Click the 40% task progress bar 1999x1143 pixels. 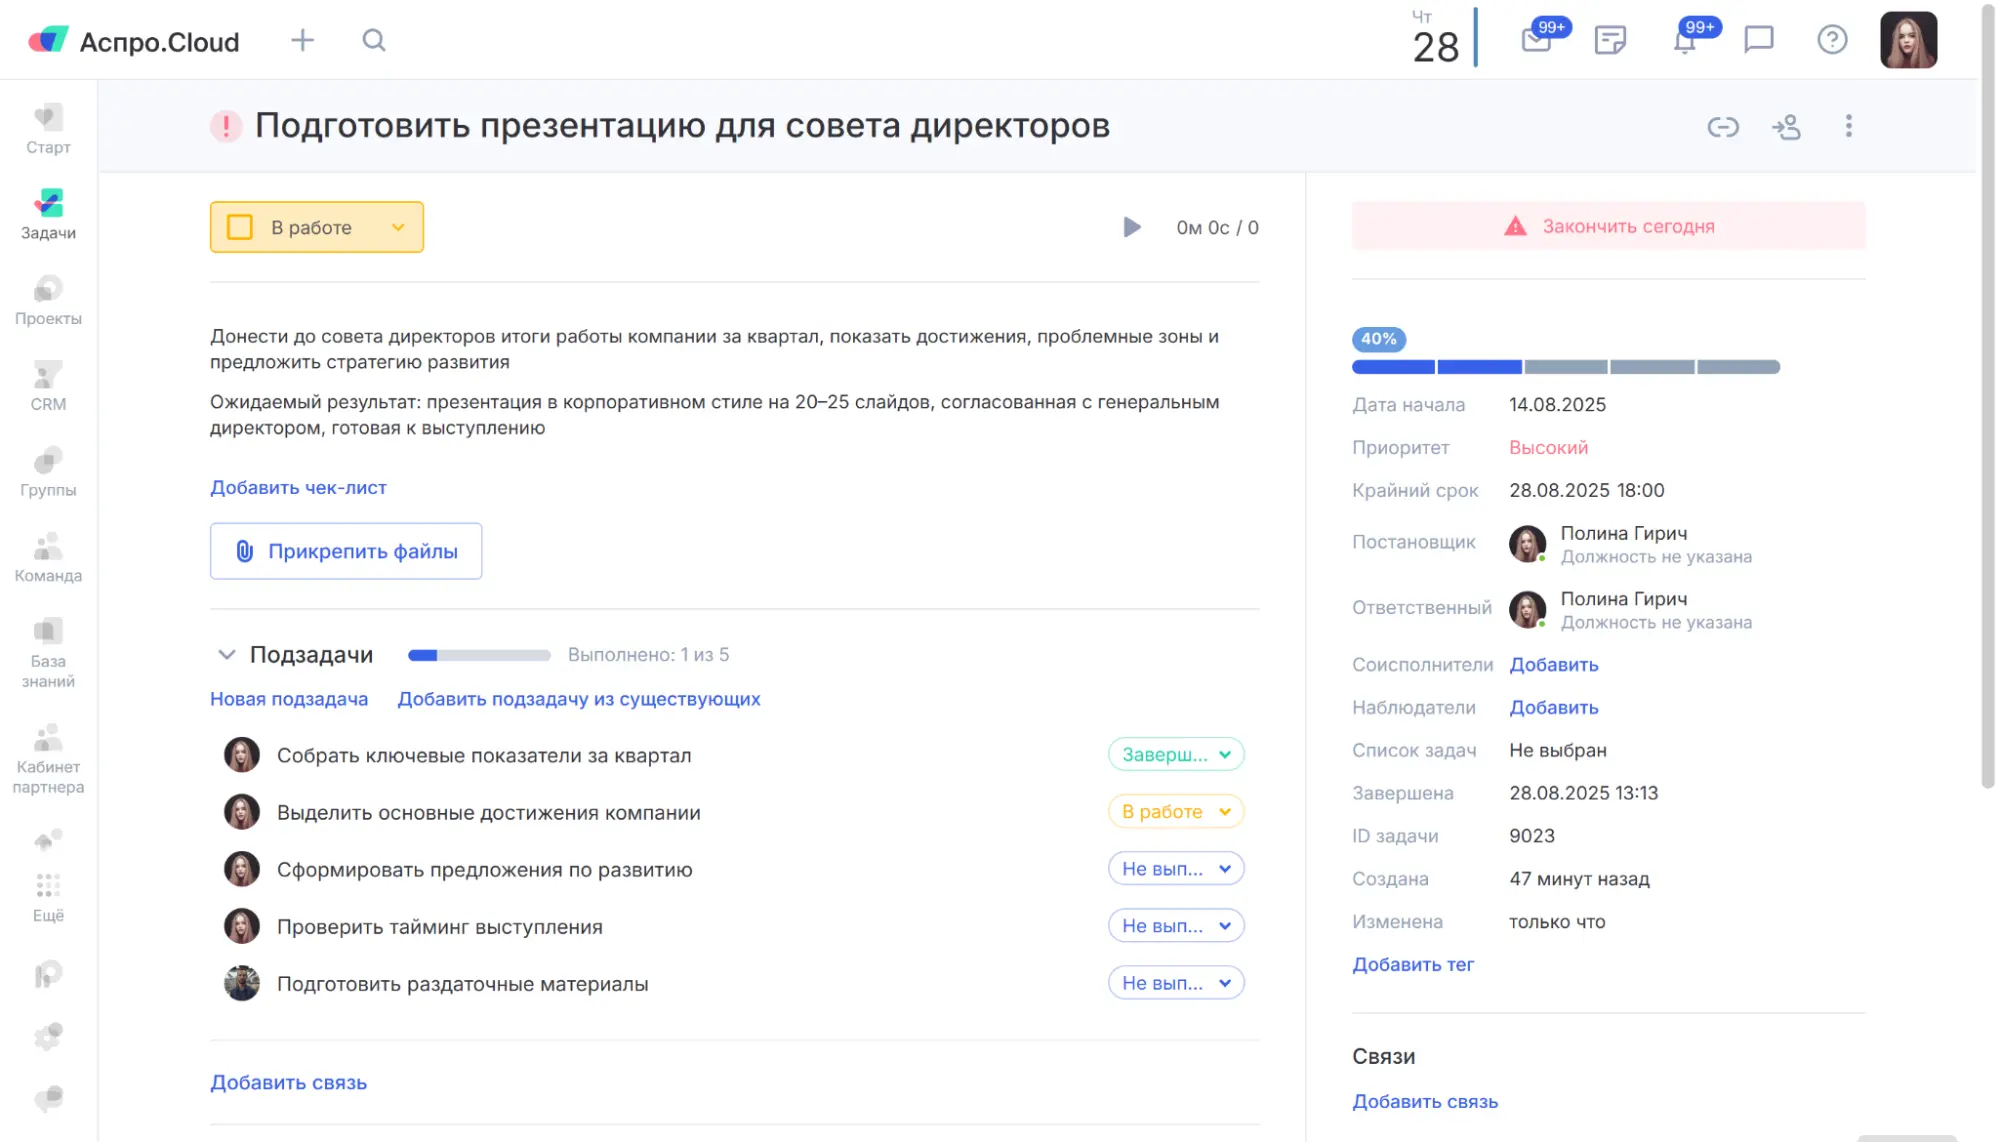1565,367
